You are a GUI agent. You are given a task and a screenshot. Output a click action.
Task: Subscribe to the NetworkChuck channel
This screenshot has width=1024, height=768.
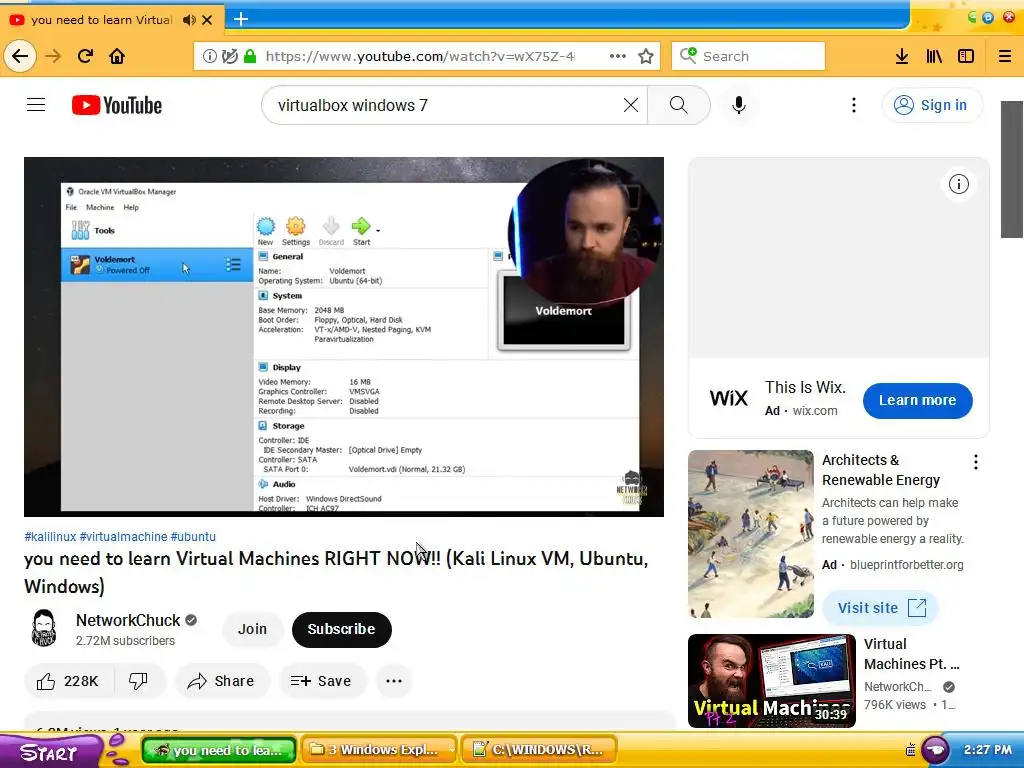[342, 630]
